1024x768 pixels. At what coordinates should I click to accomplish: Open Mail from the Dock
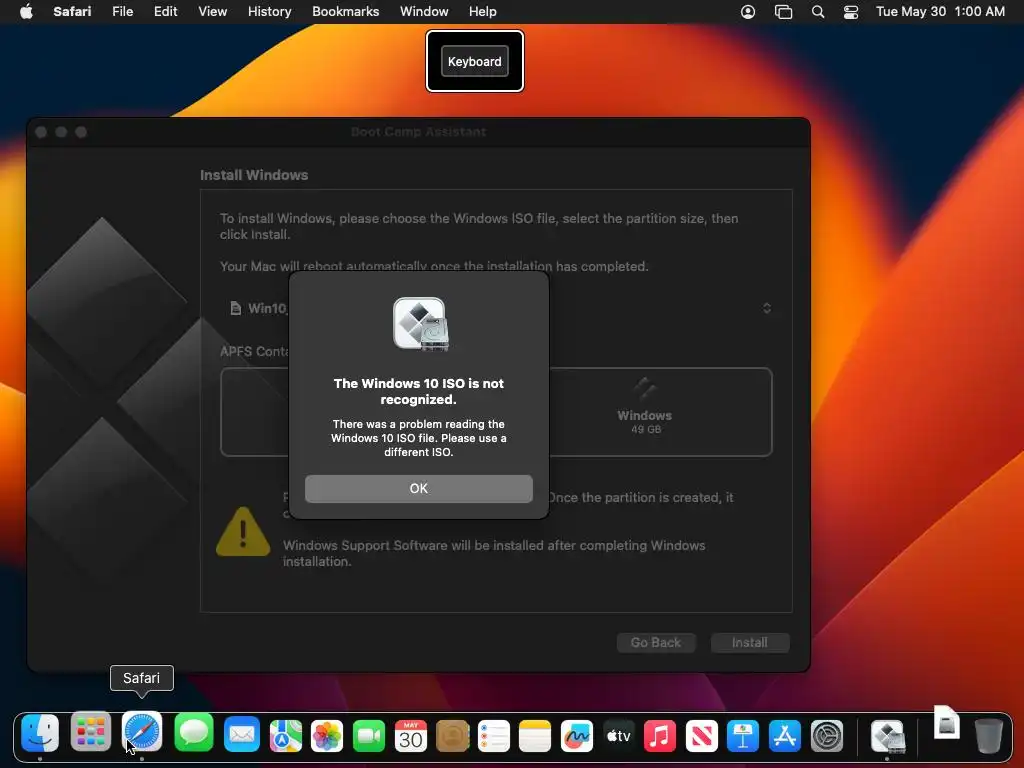tap(242, 735)
